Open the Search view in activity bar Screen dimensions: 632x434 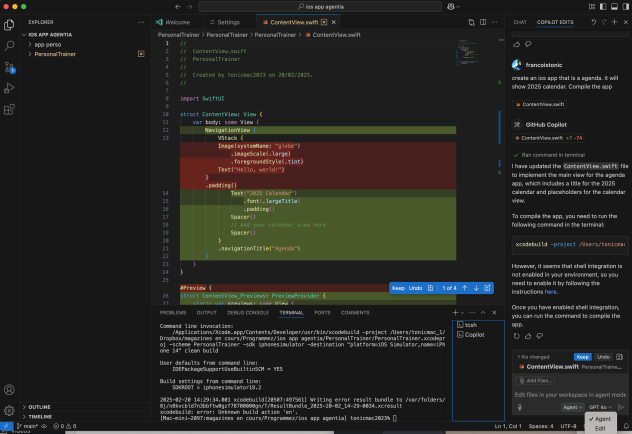[x=10, y=45]
